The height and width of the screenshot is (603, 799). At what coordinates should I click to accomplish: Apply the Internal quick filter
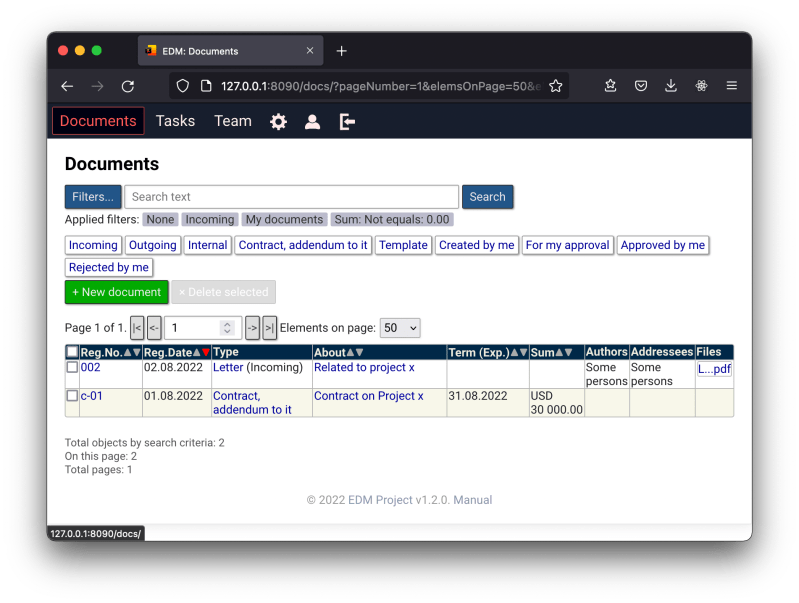click(x=207, y=245)
